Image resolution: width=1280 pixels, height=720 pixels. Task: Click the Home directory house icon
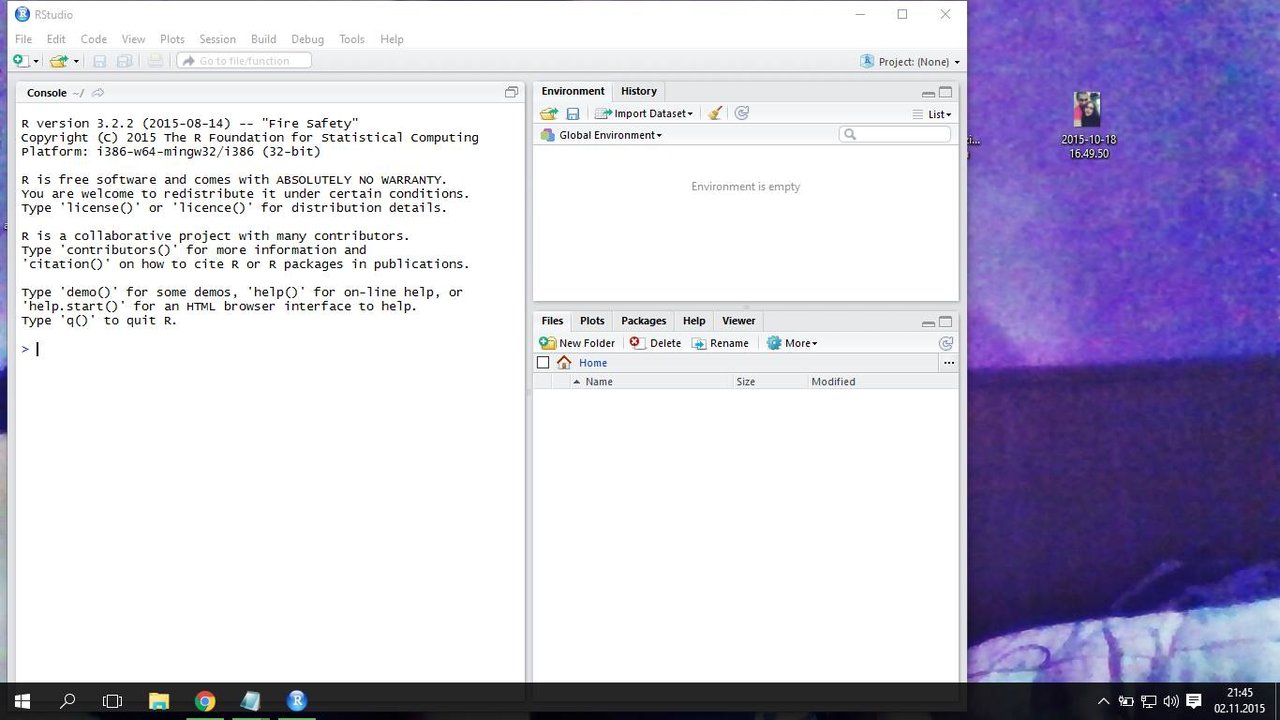[x=564, y=363]
